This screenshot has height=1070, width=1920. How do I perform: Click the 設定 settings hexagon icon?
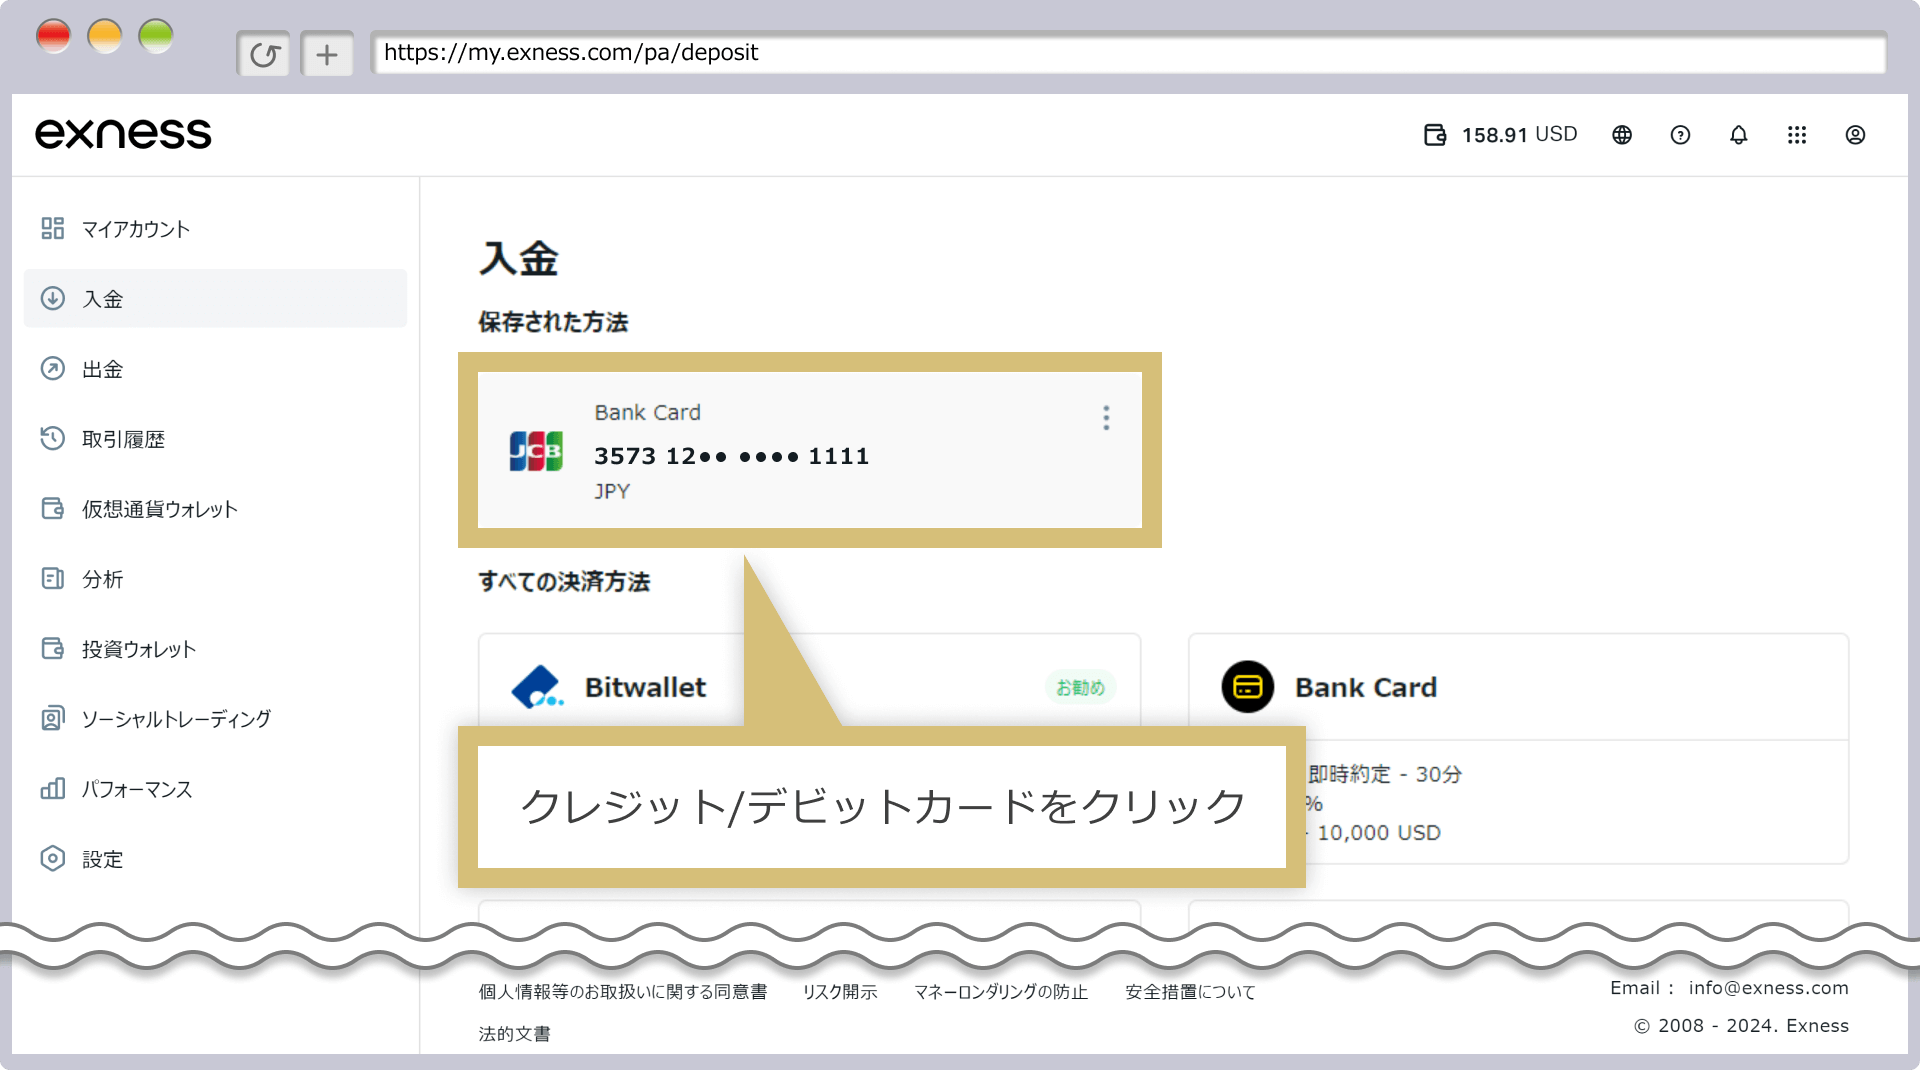[x=53, y=858]
